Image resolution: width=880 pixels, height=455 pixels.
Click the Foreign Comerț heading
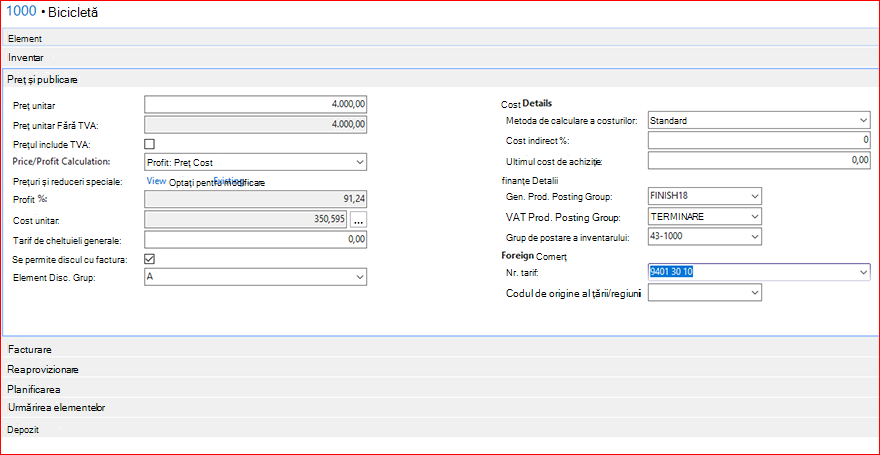534,255
